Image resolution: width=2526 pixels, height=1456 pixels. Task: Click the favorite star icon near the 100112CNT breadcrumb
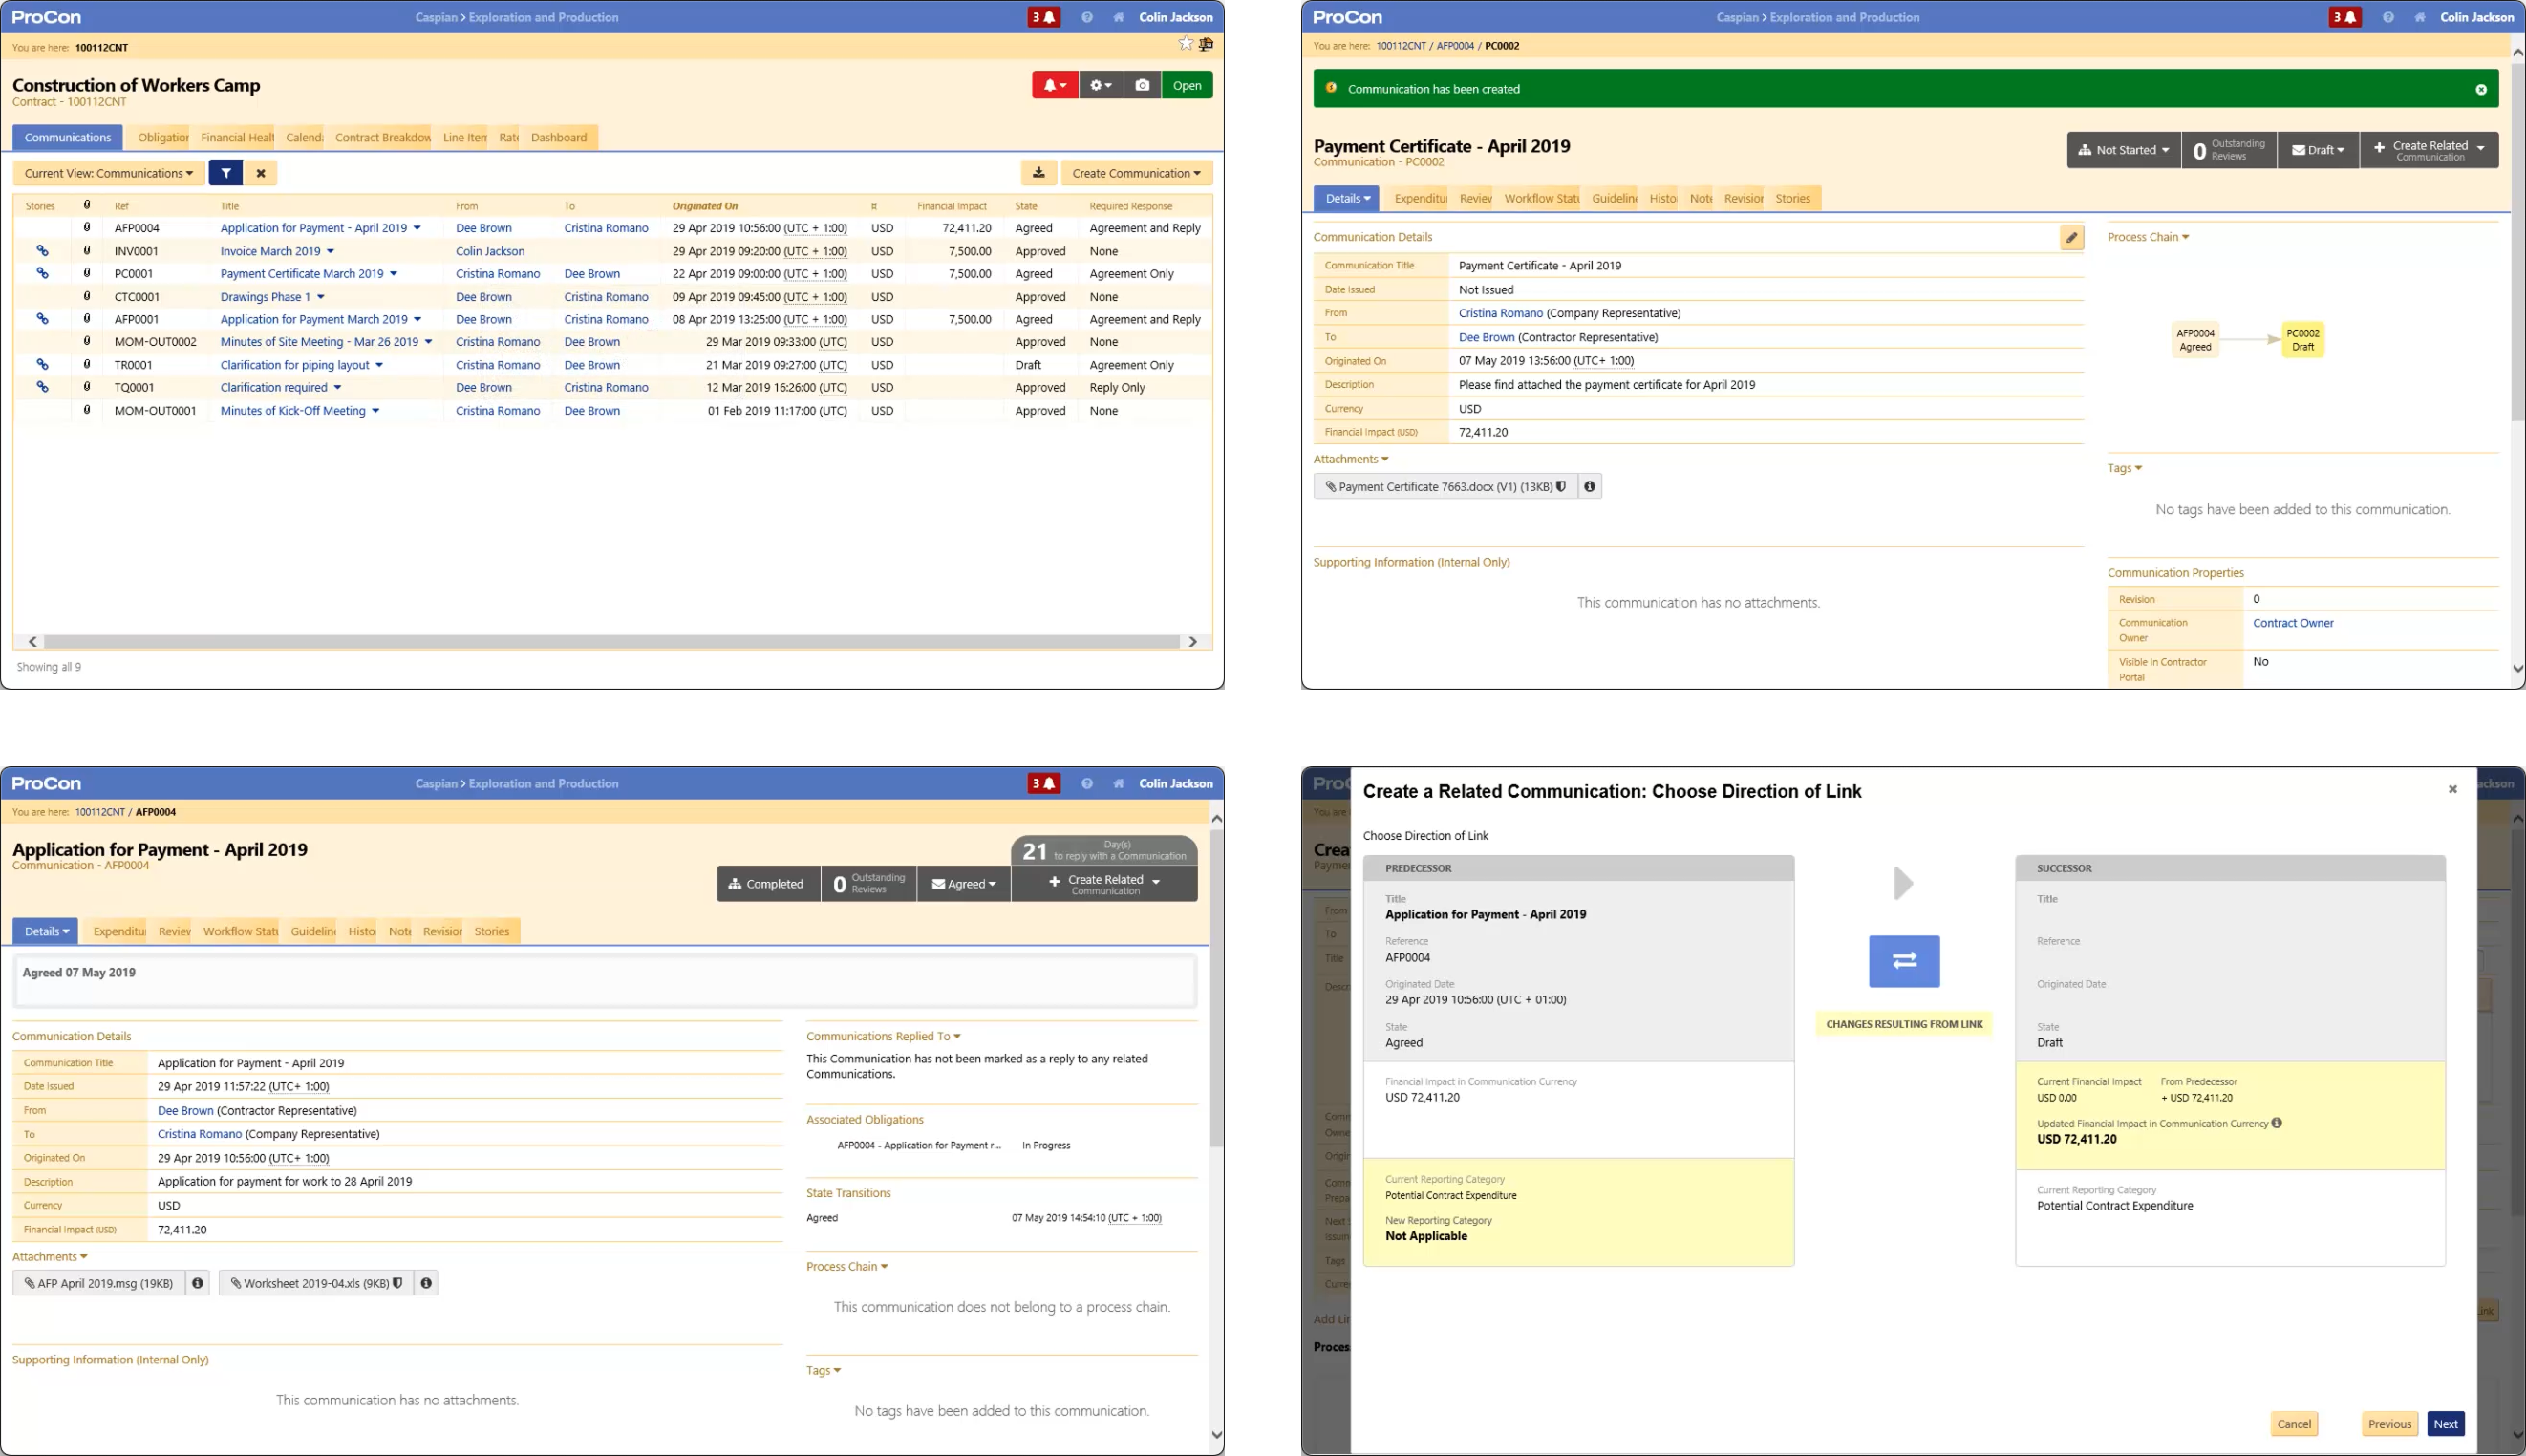click(x=1185, y=44)
